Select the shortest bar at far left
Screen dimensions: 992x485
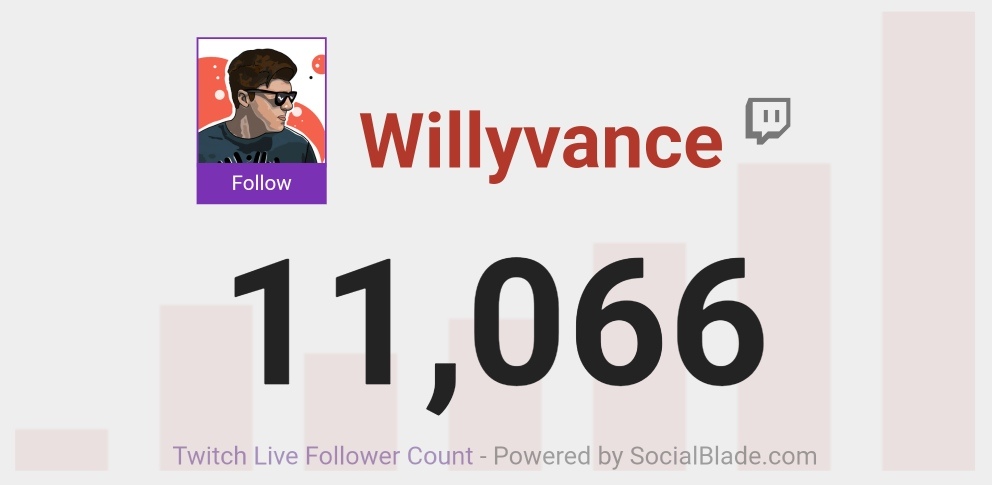(x=61, y=450)
